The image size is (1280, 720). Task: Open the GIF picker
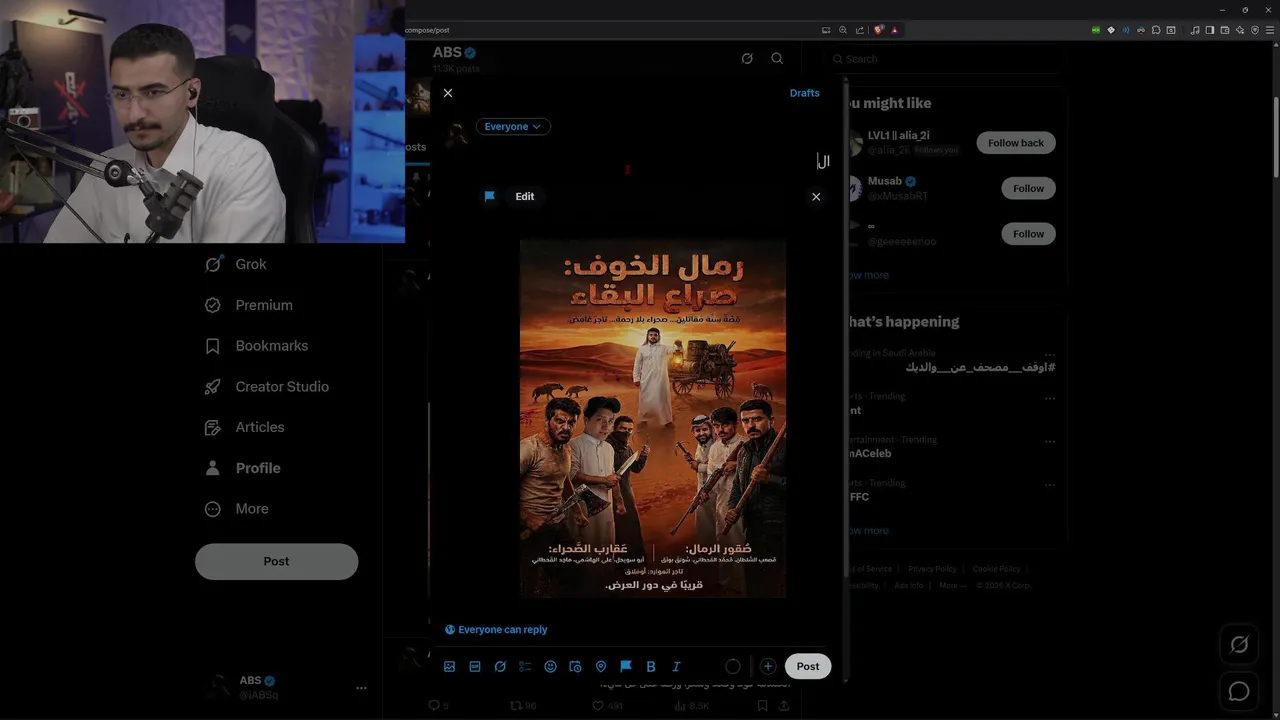(x=475, y=666)
